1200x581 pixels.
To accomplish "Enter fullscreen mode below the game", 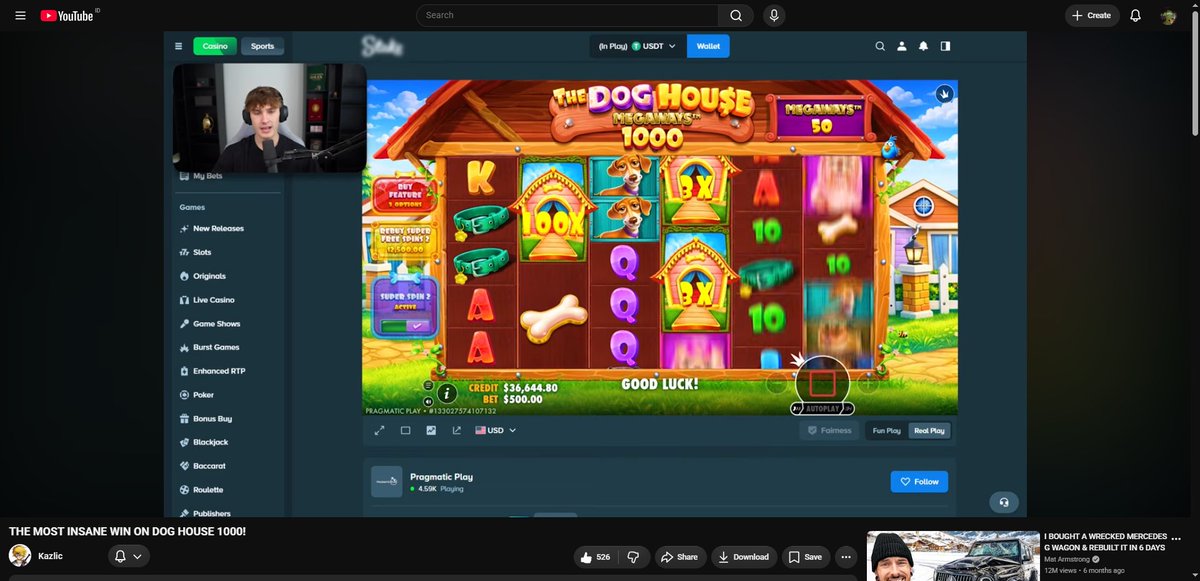I will pyautogui.click(x=379, y=430).
